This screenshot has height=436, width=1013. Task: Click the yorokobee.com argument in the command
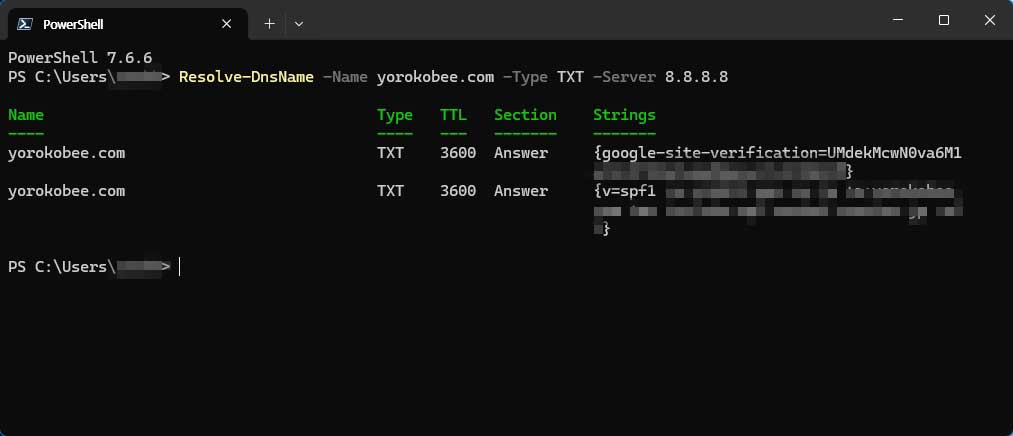435,77
